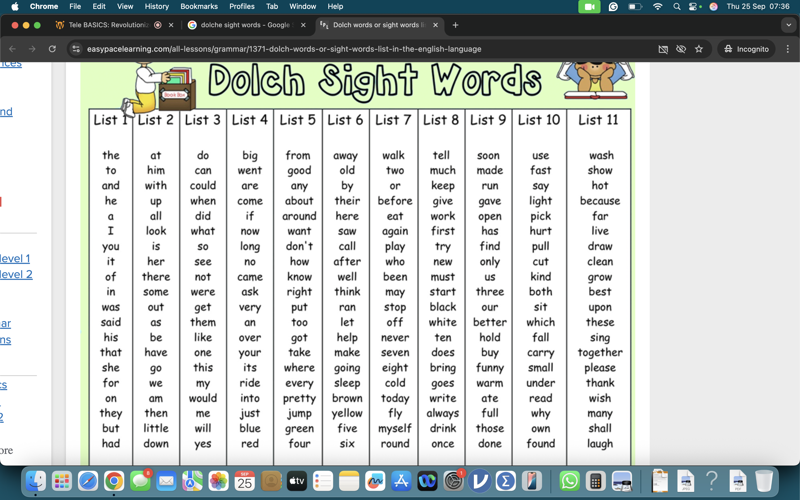The width and height of the screenshot is (800, 500).
Task: Click the back navigation arrow
Action: (x=12, y=48)
